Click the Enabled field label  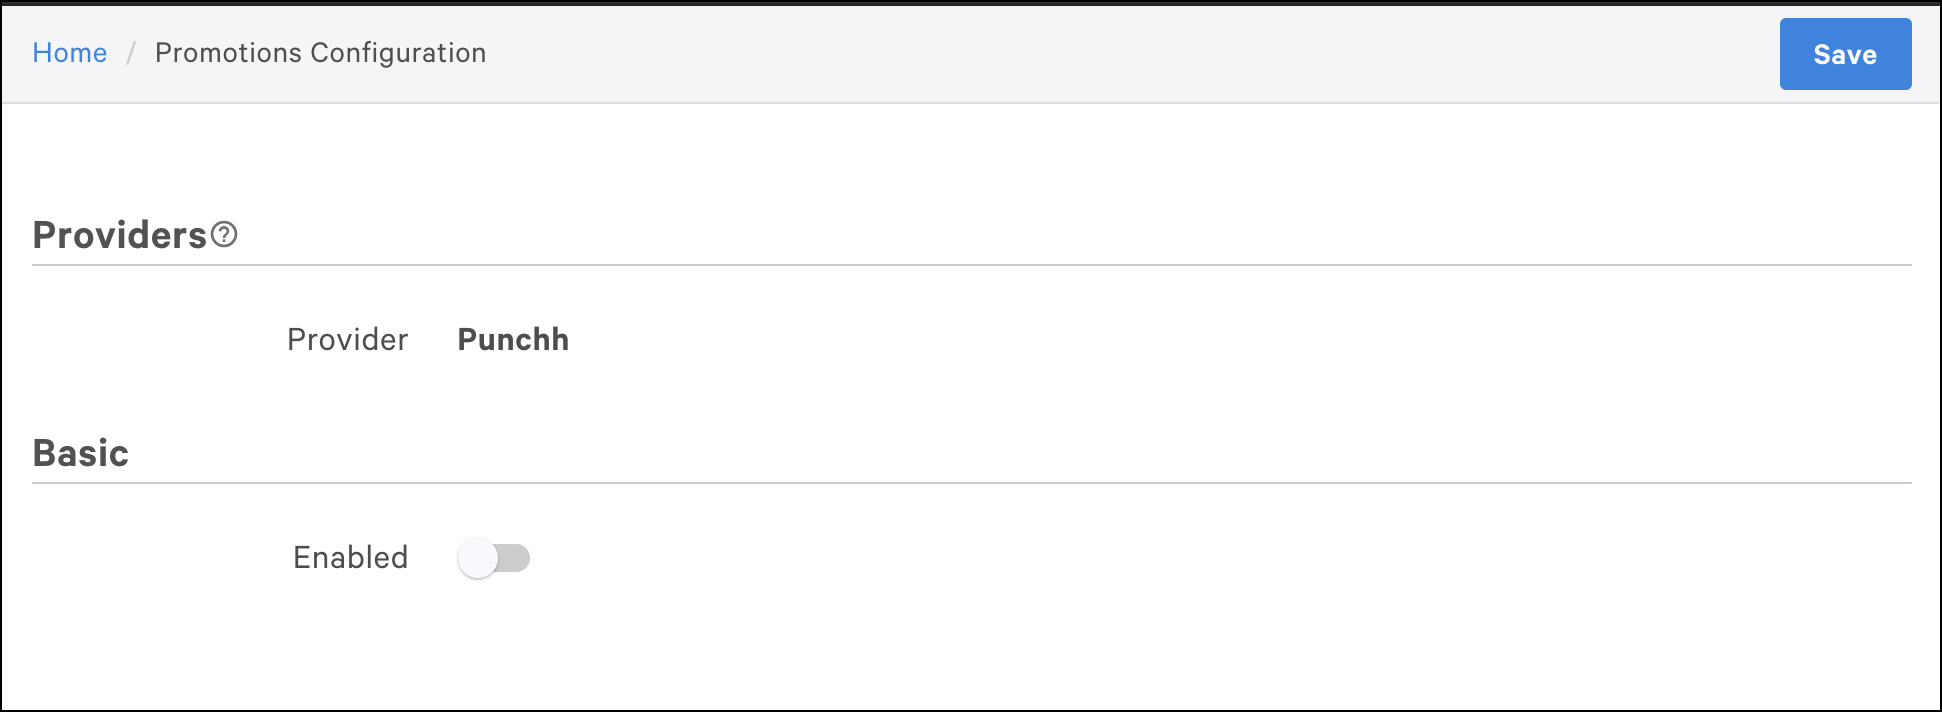pyautogui.click(x=350, y=558)
